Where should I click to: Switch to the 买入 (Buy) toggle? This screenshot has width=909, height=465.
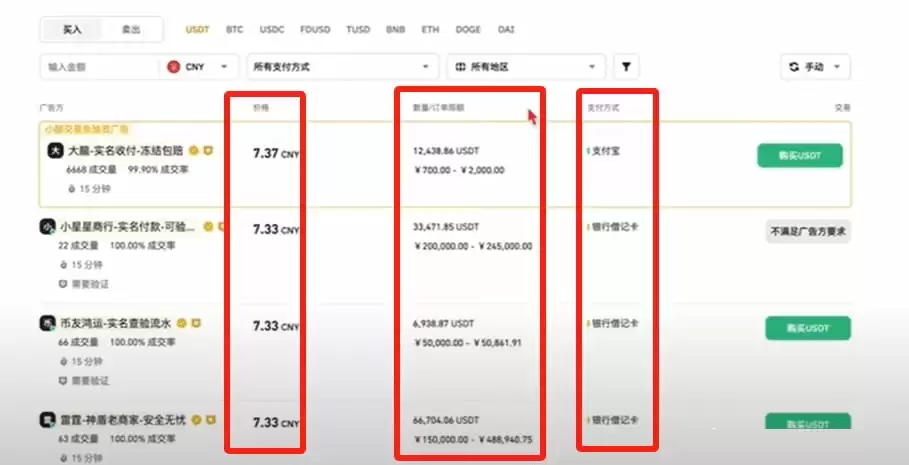click(72, 29)
